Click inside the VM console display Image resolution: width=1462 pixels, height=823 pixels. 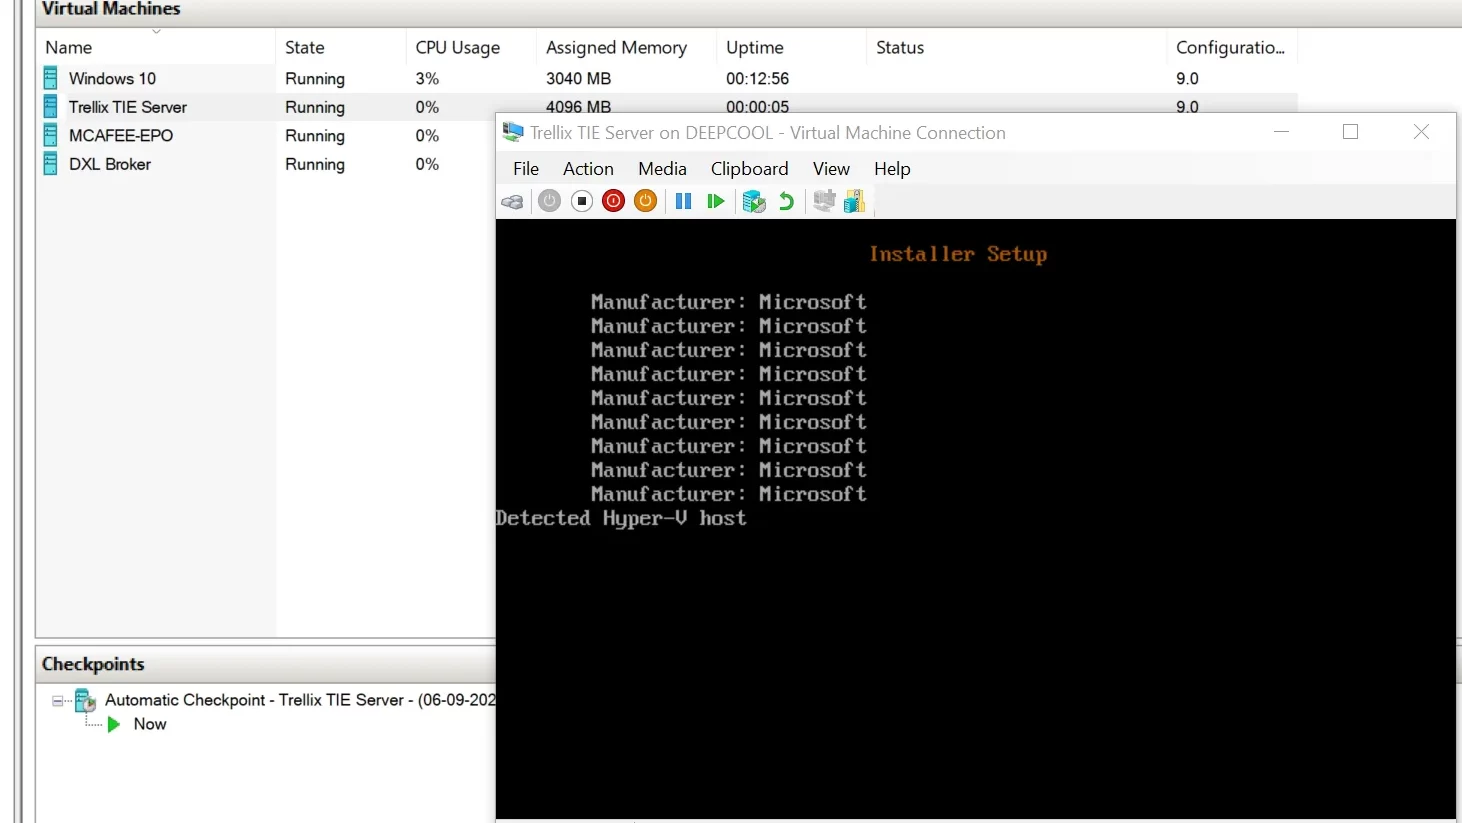[976, 520]
